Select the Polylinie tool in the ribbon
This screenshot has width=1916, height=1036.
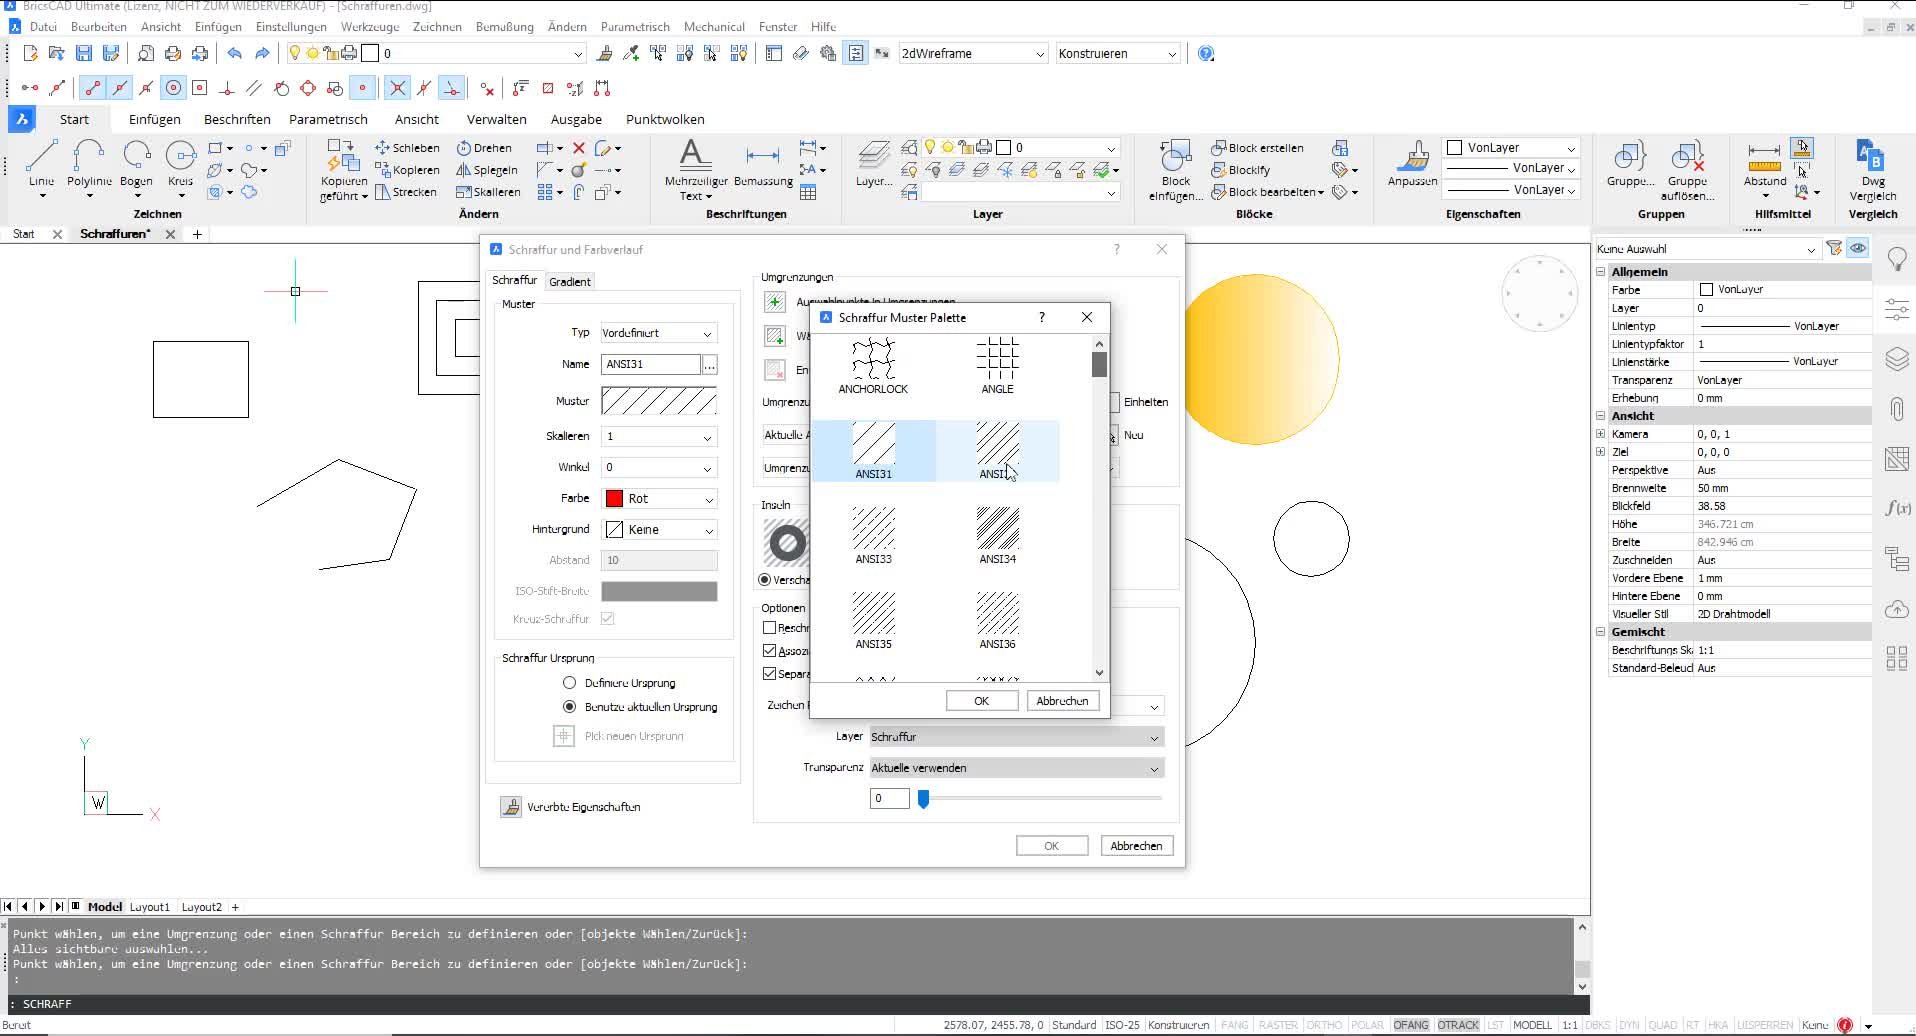click(89, 165)
